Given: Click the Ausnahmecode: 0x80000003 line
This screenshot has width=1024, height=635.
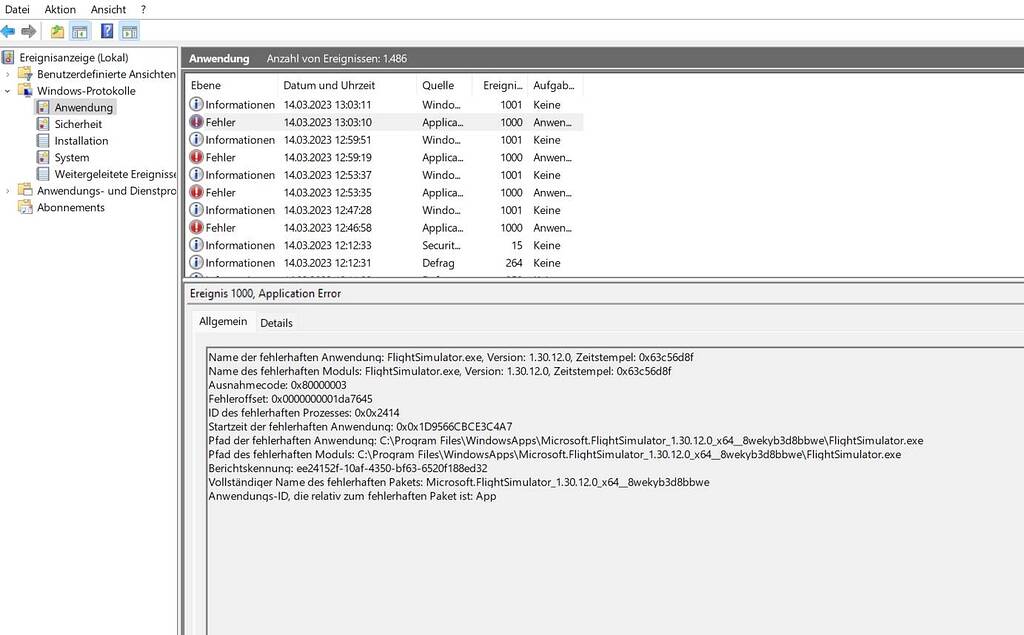Looking at the screenshot, I should point(278,385).
